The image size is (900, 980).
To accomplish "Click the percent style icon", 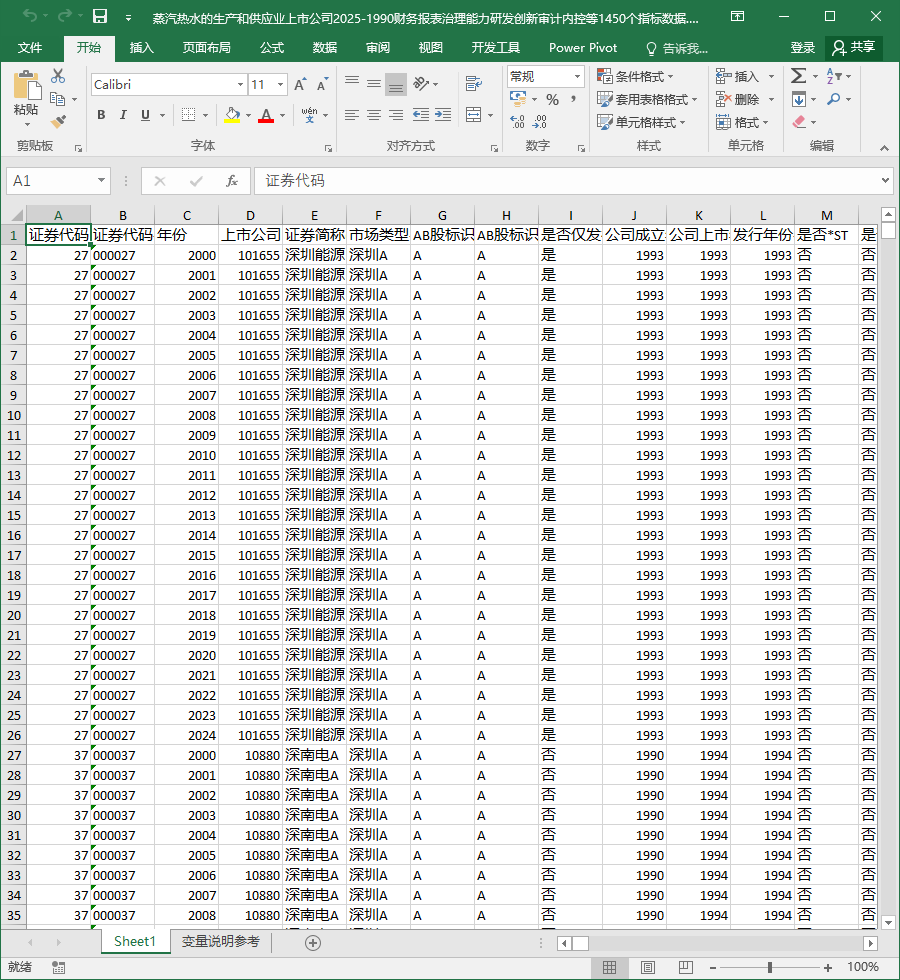I will point(552,99).
